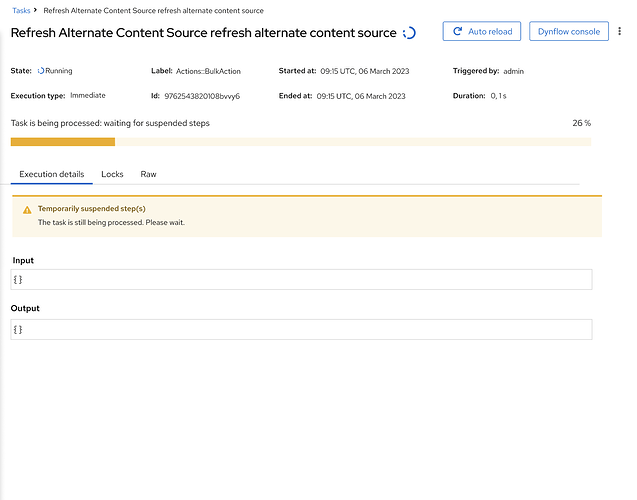Open the Locks tab
The width and height of the screenshot is (637, 500).
(112, 174)
